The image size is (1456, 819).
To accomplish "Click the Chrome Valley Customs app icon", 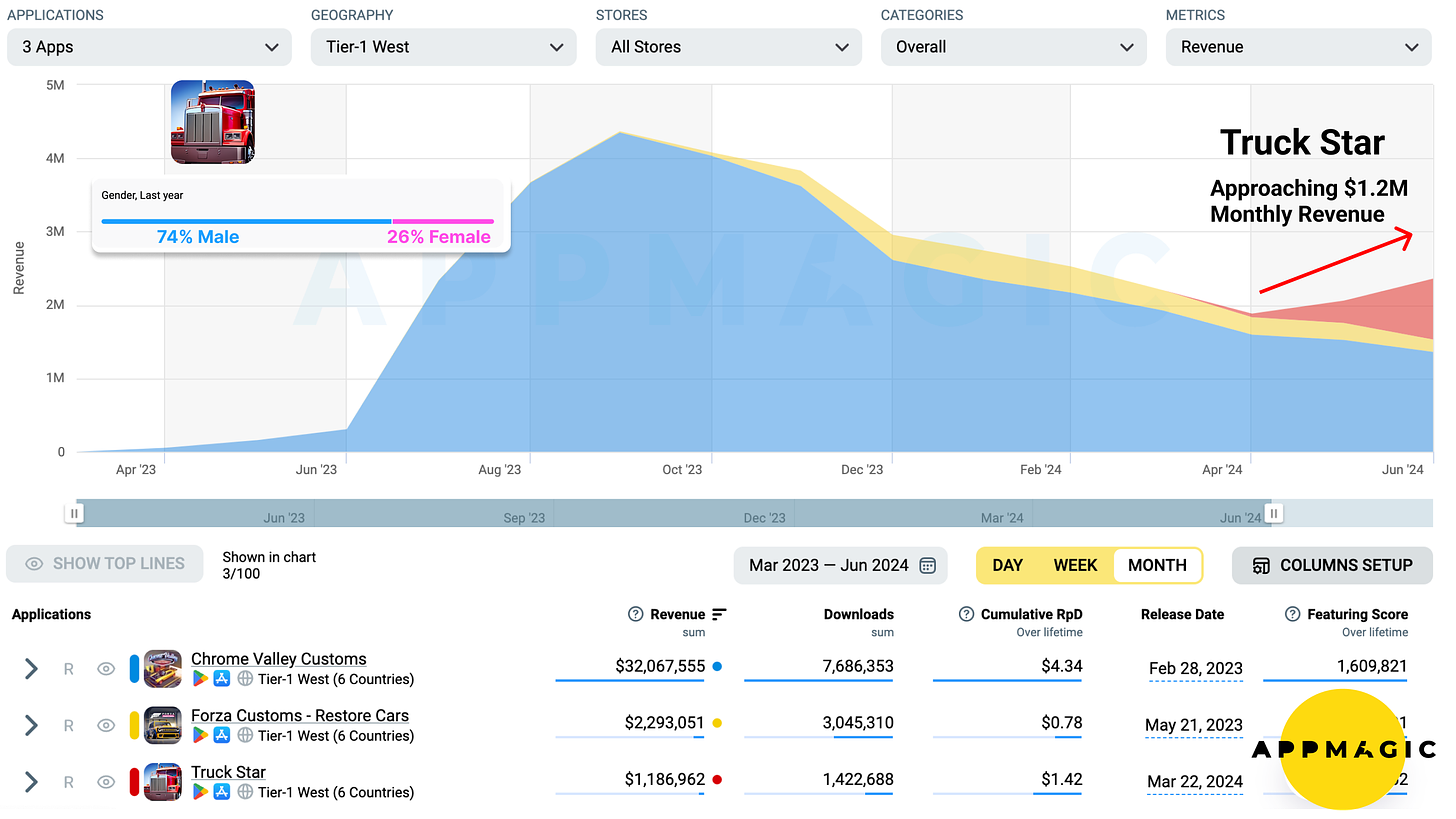I will [x=162, y=668].
